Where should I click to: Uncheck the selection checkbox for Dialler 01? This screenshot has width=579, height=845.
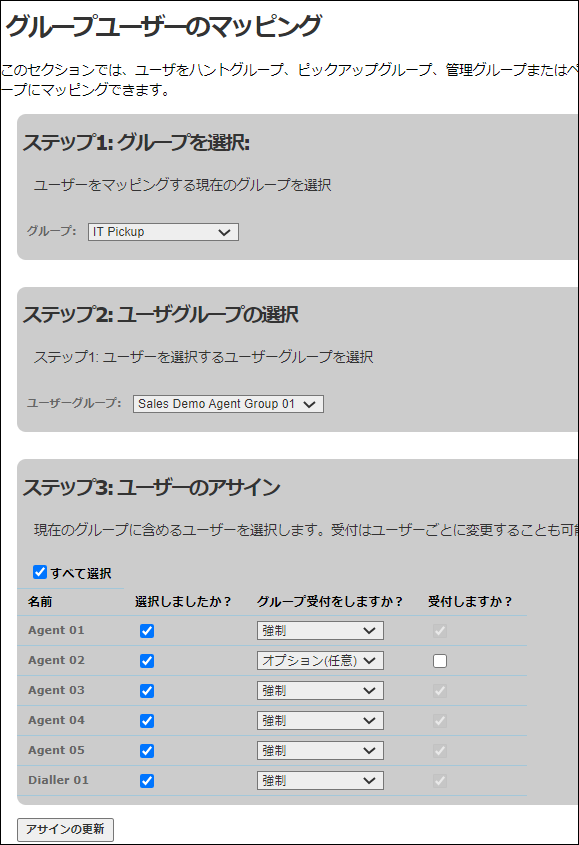(x=147, y=781)
